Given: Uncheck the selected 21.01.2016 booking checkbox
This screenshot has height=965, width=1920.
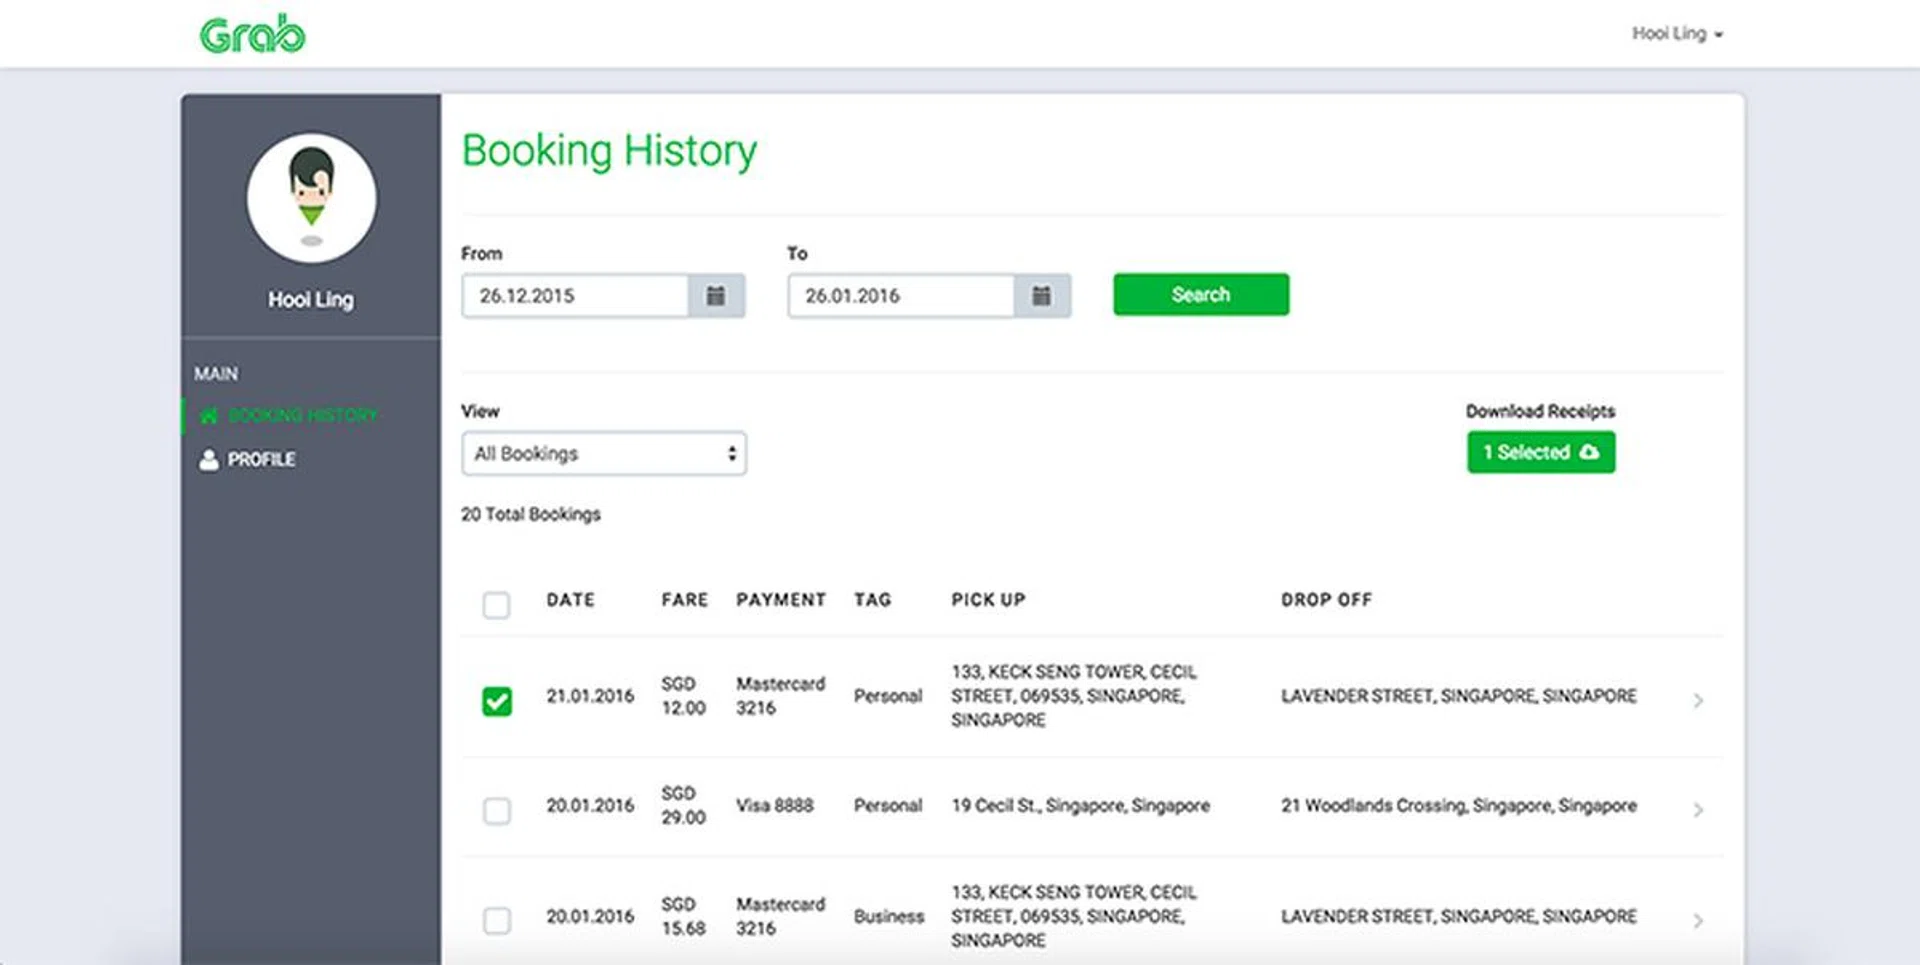Looking at the screenshot, I should [x=496, y=701].
